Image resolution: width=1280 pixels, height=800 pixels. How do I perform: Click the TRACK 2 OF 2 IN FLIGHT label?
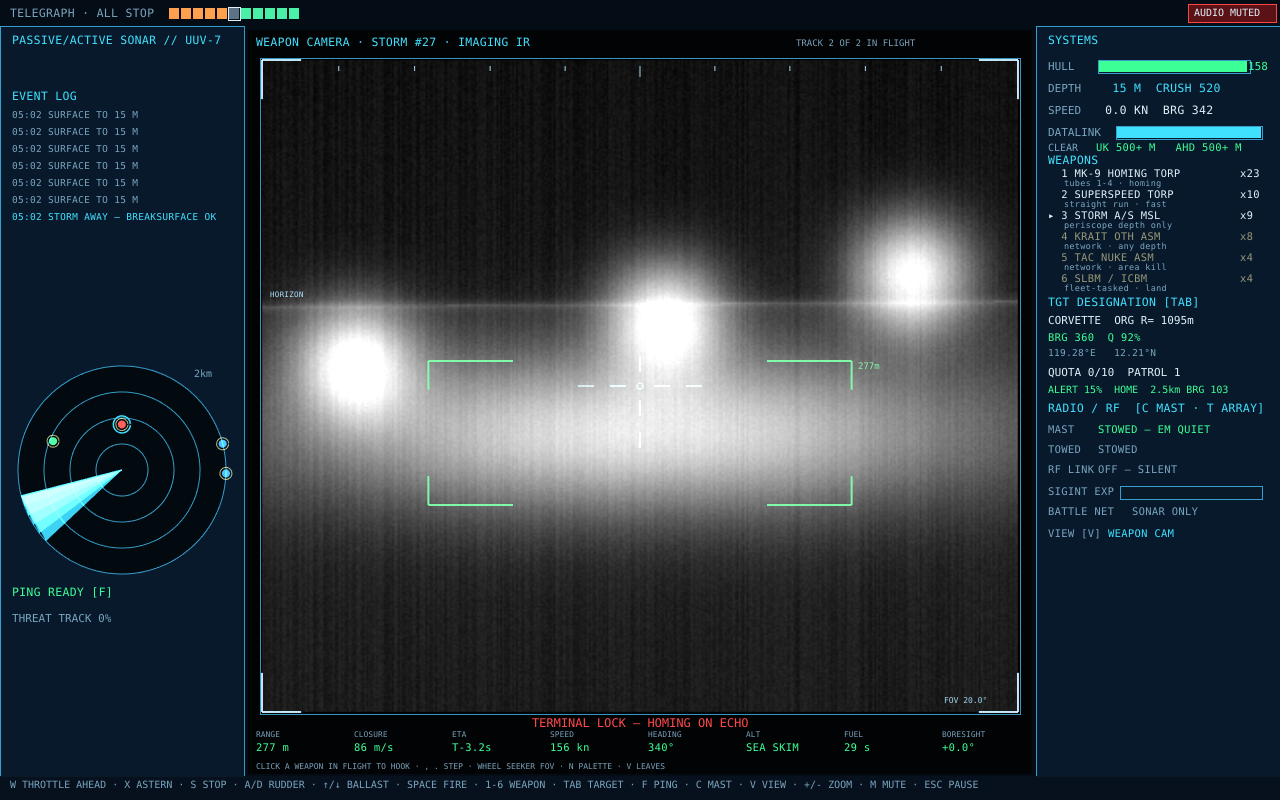coord(855,43)
